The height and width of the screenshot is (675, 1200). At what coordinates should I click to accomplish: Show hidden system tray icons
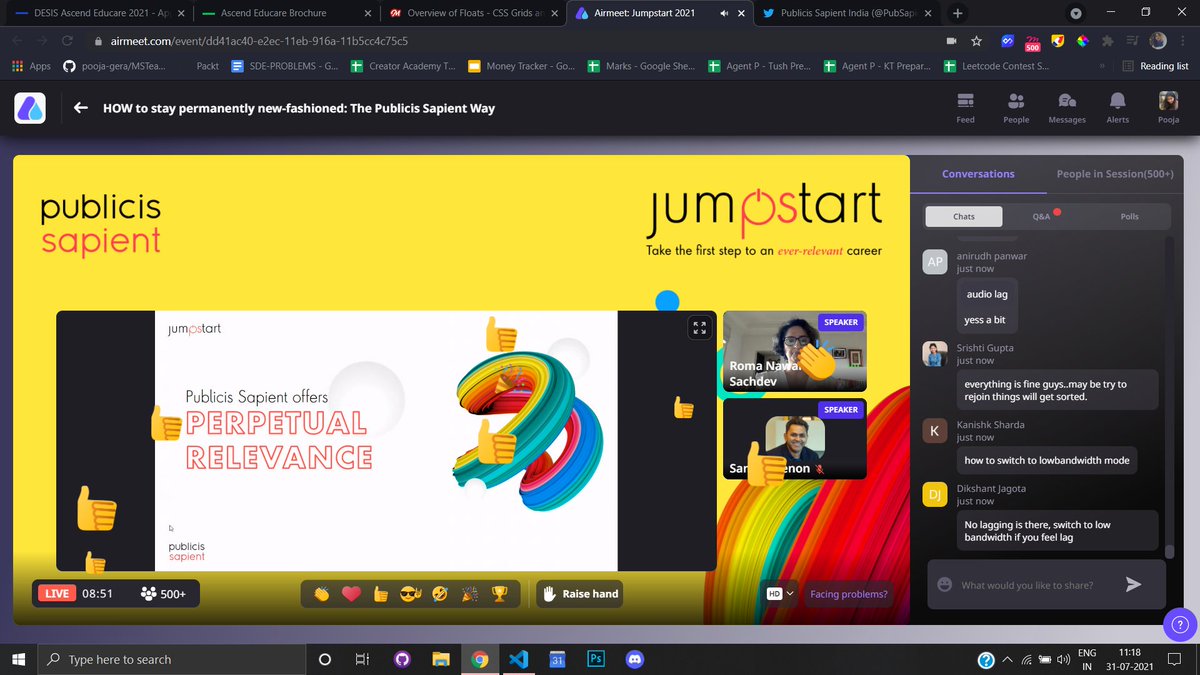point(1009,659)
